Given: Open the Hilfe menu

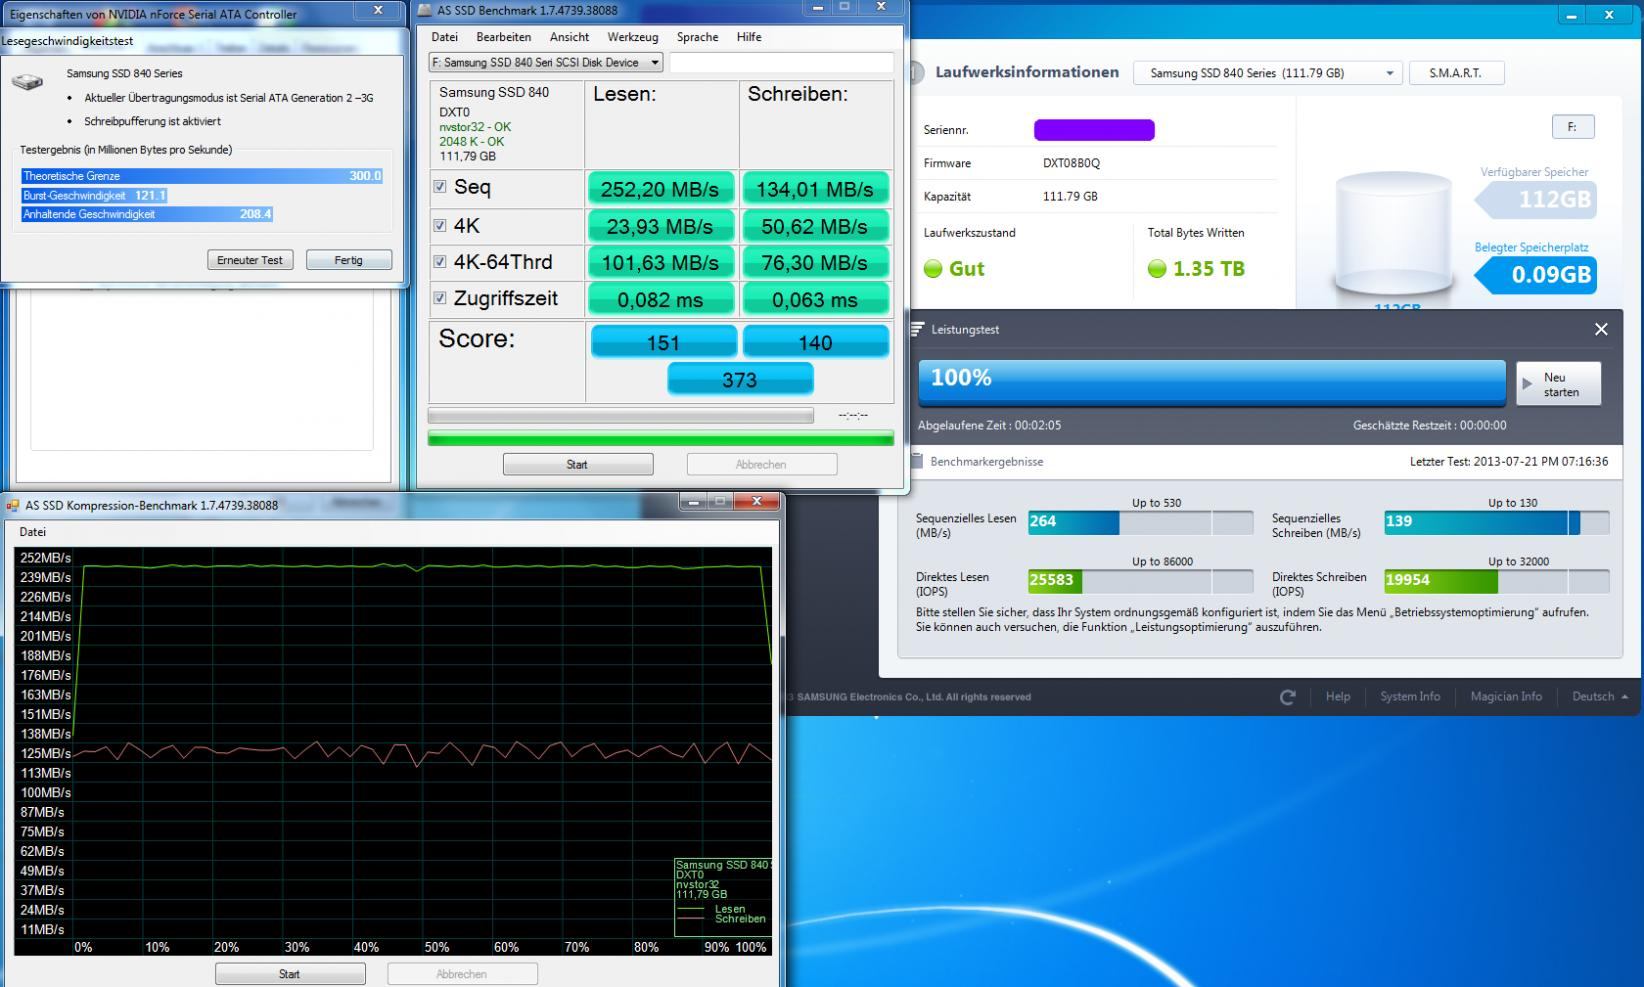Looking at the screenshot, I should point(749,37).
